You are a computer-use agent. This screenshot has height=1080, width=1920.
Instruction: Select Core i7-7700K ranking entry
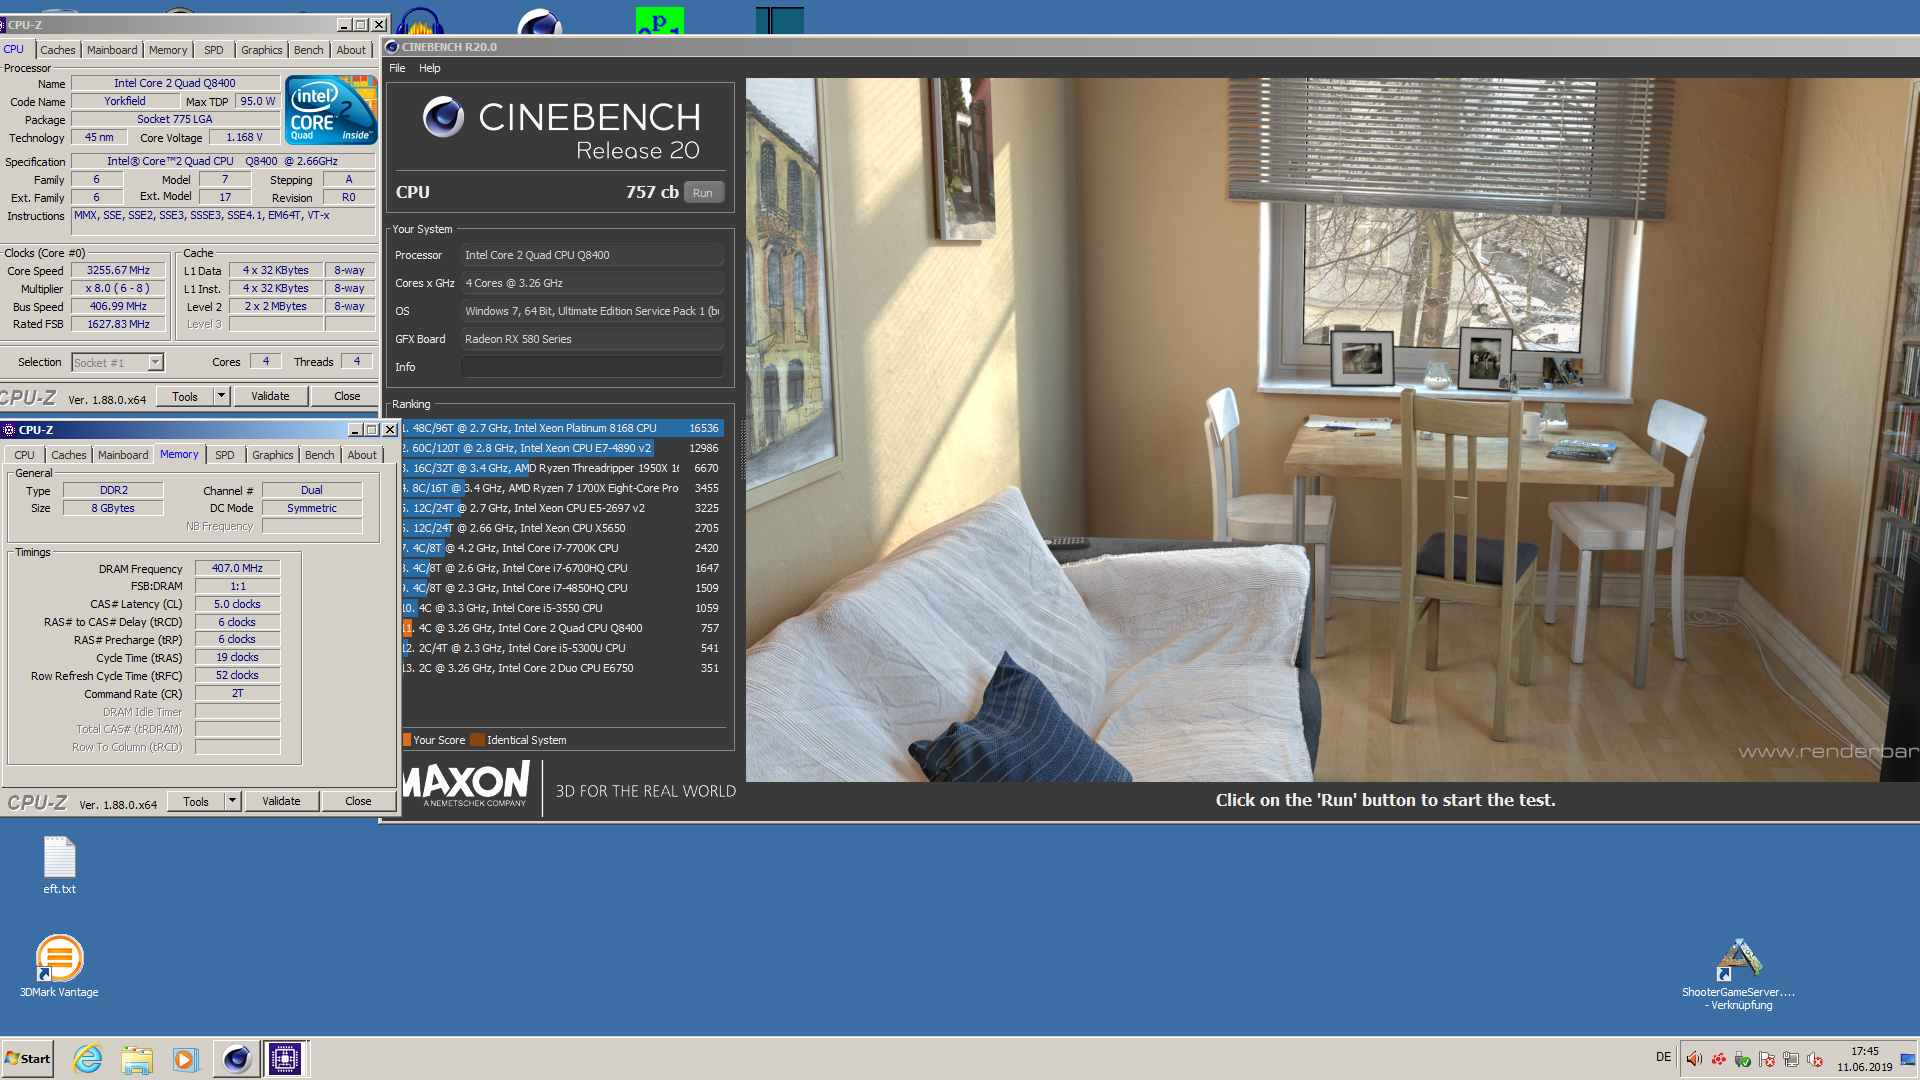pos(562,548)
